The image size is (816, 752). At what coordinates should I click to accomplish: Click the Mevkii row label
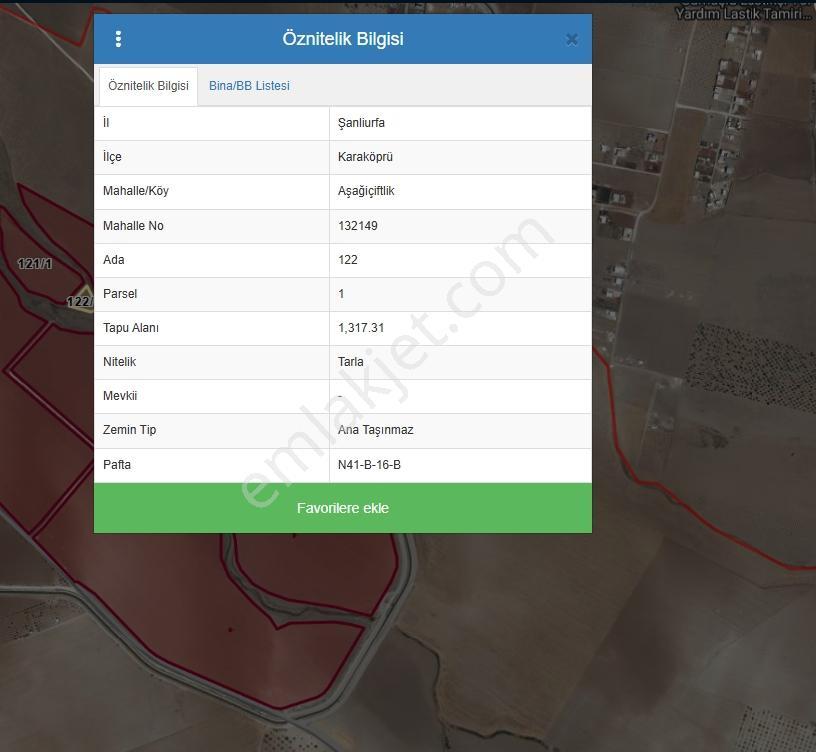(120, 396)
